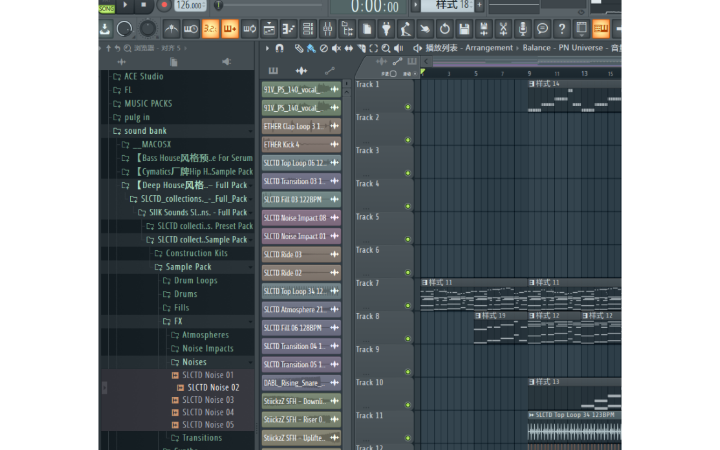Toggle mute on Track 9

(408, 371)
